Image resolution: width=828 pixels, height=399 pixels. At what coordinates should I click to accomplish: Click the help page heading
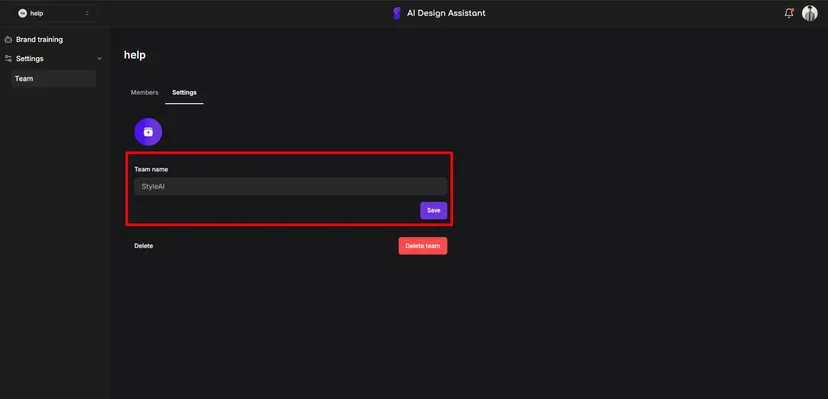click(135, 55)
